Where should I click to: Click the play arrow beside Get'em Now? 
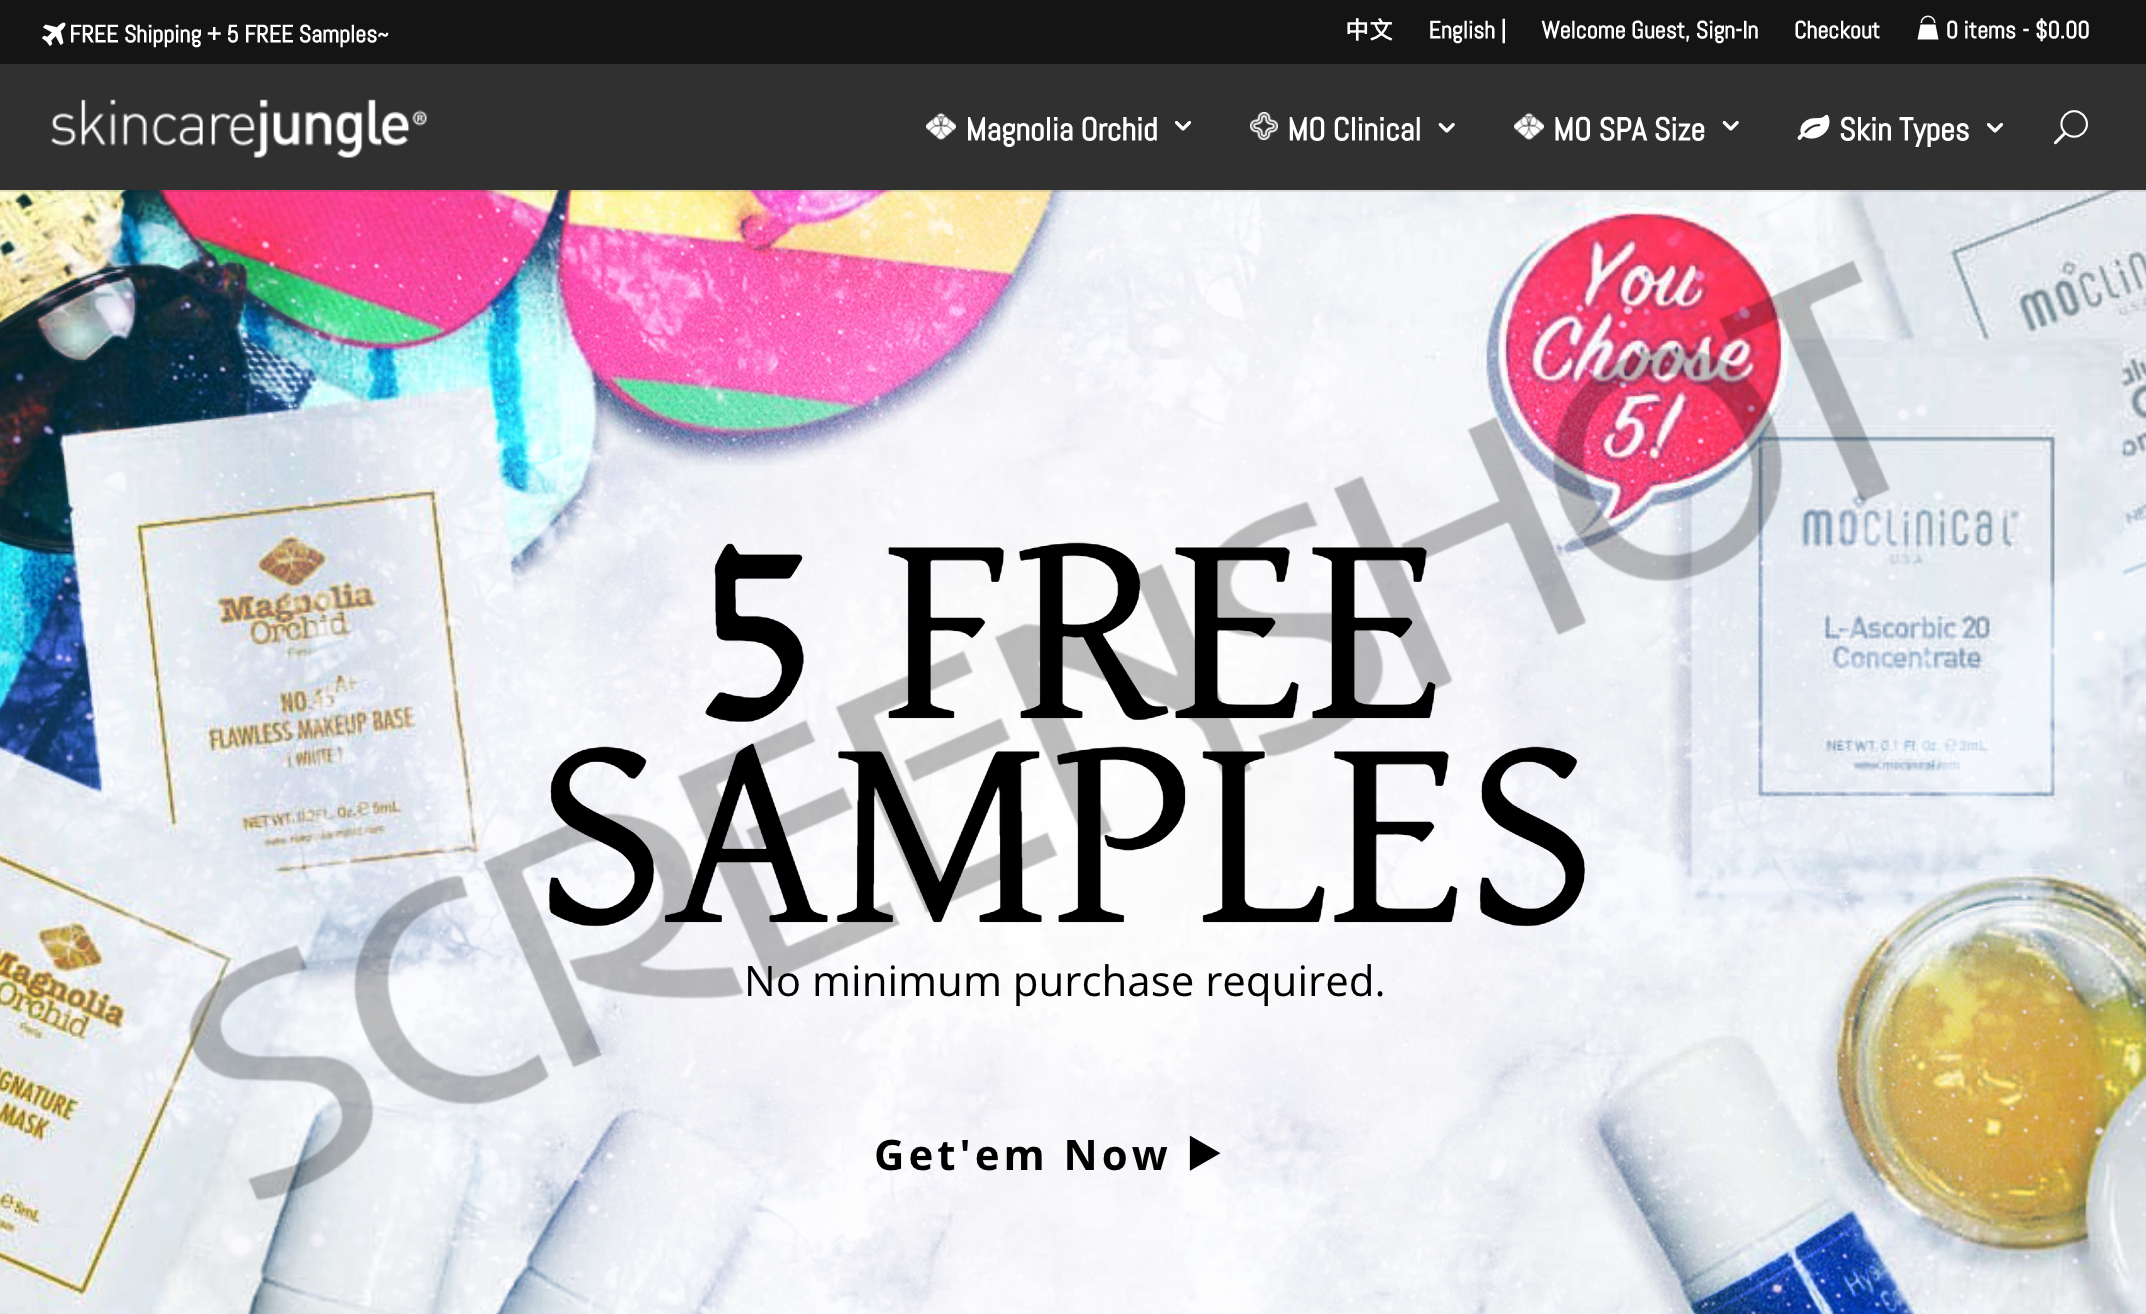[1205, 1153]
